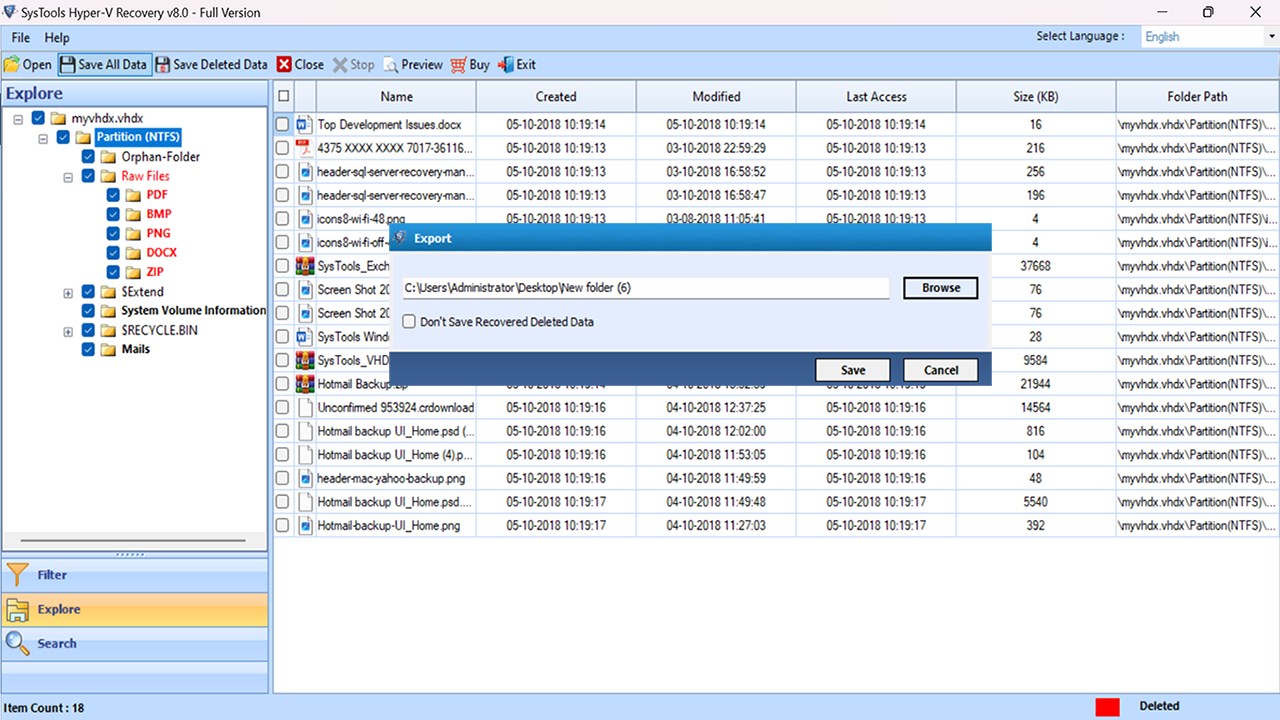This screenshot has width=1280, height=720.
Task: Click the Buy cart toolbar button
Action: point(469,64)
